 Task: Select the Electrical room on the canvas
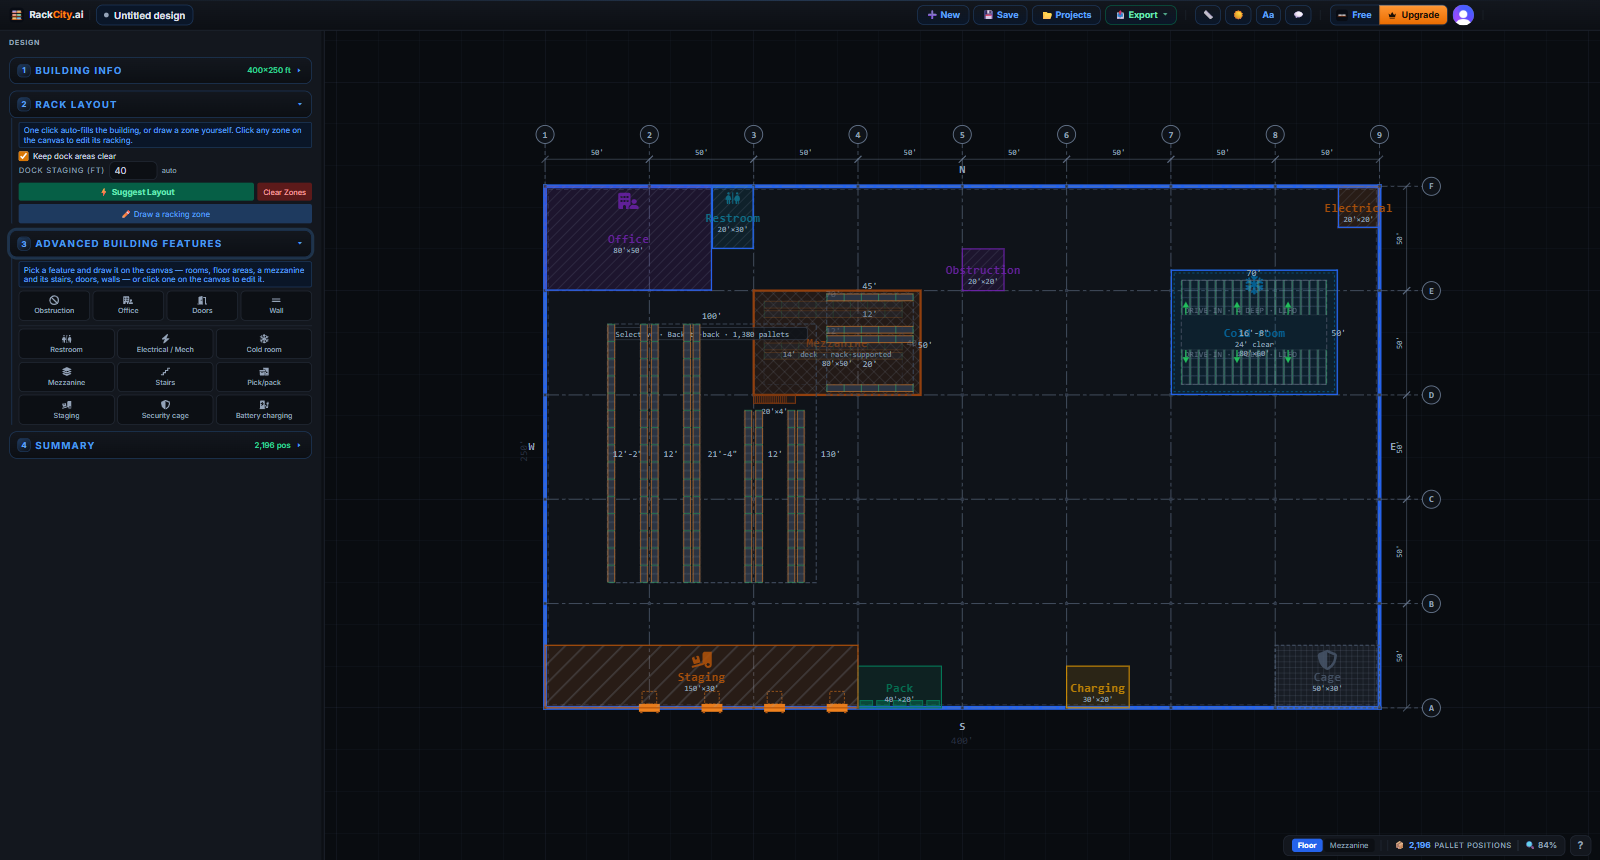1358,207
